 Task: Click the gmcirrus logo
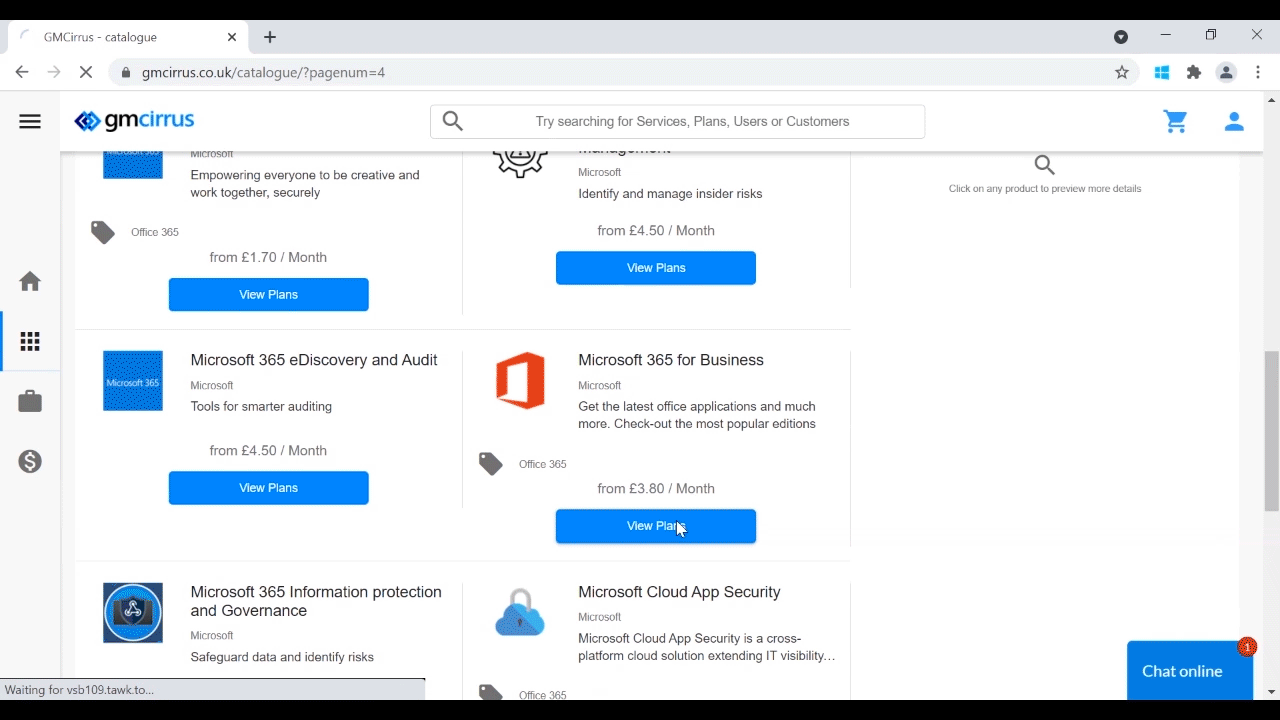[x=135, y=121]
